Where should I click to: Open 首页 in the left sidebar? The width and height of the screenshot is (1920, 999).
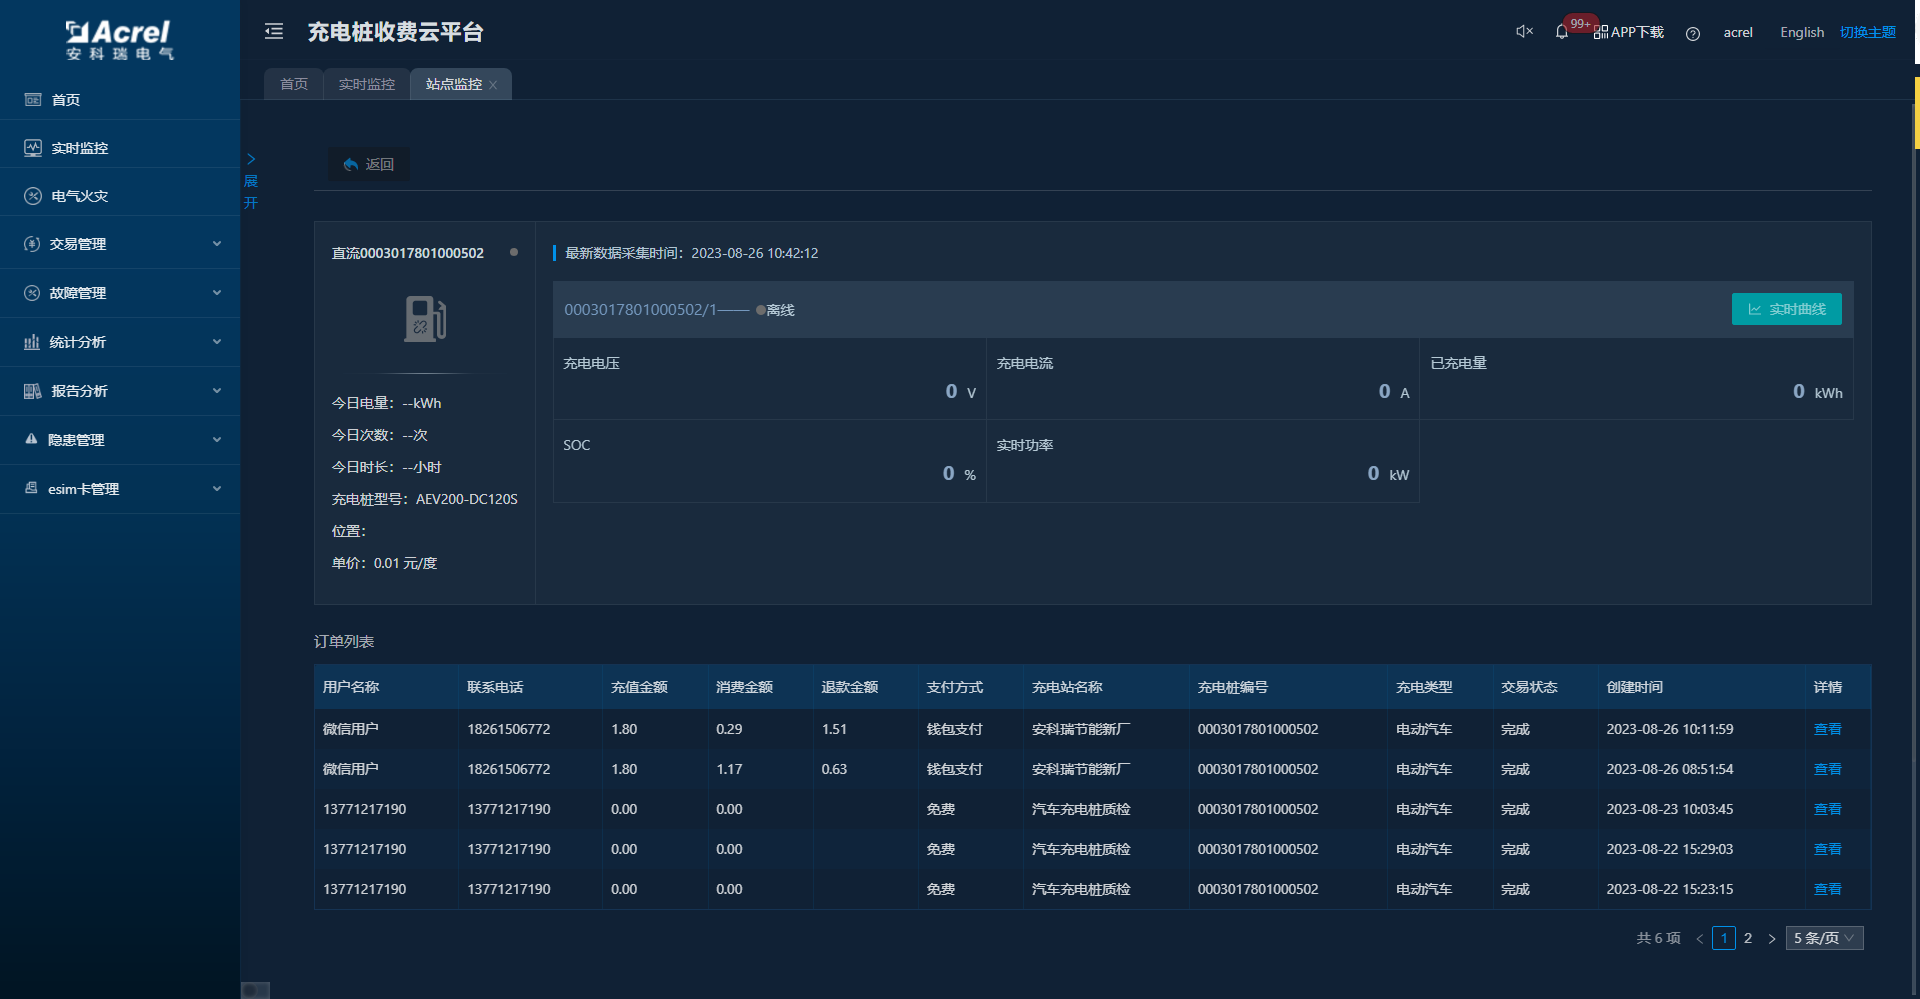(66, 100)
